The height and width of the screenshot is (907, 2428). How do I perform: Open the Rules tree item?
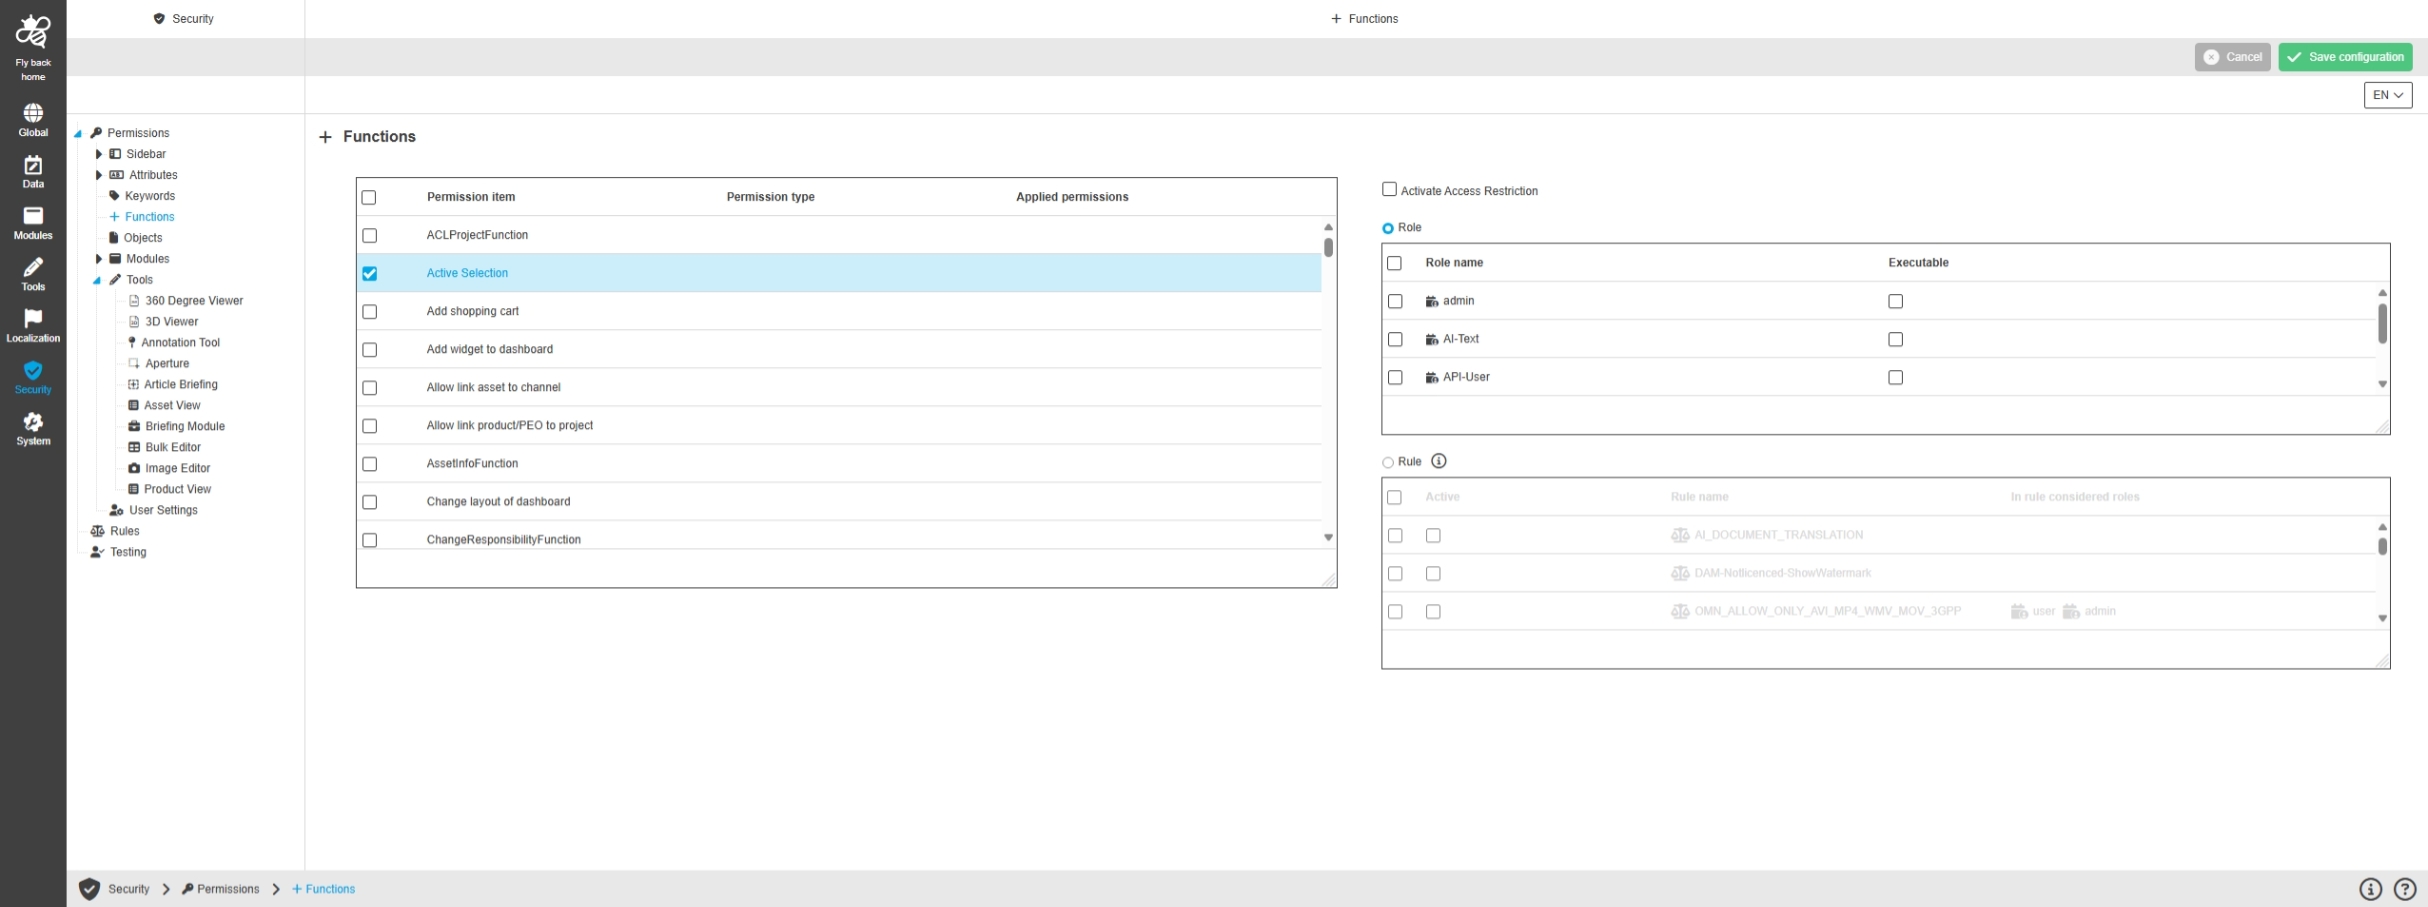(x=124, y=531)
